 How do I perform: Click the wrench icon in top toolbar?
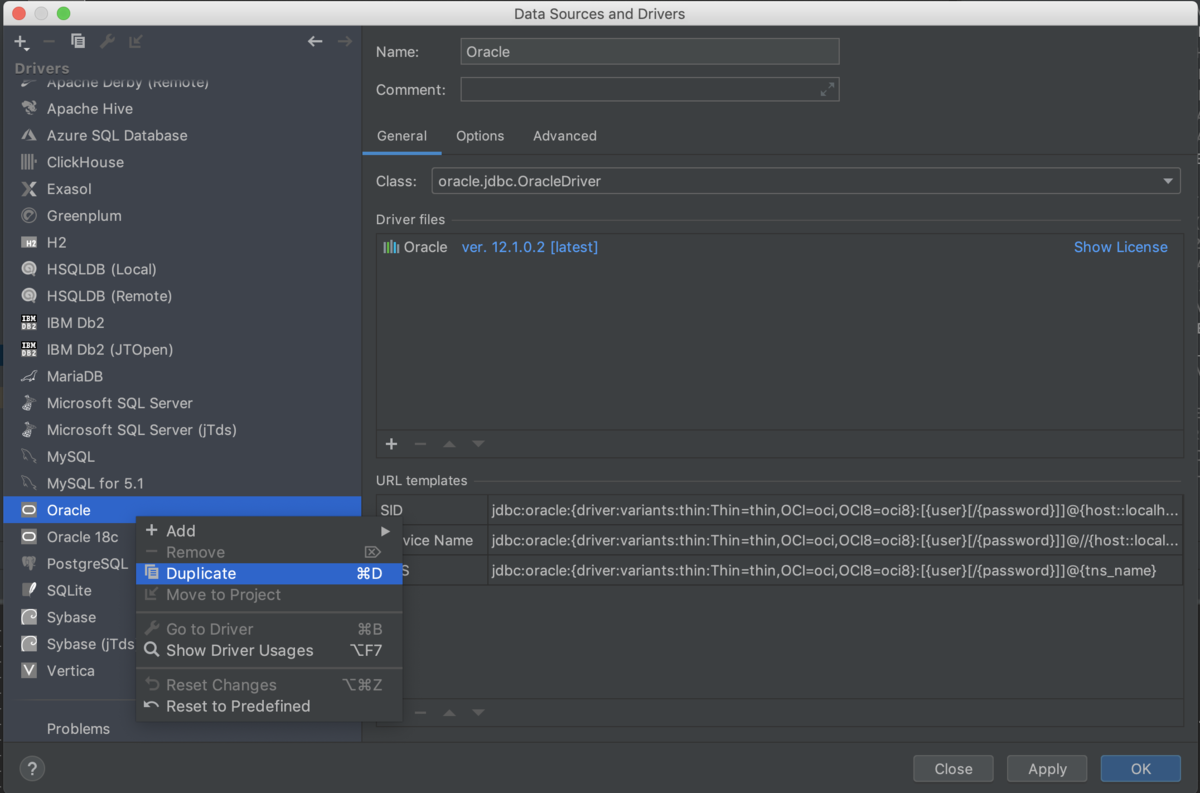[x=107, y=41]
